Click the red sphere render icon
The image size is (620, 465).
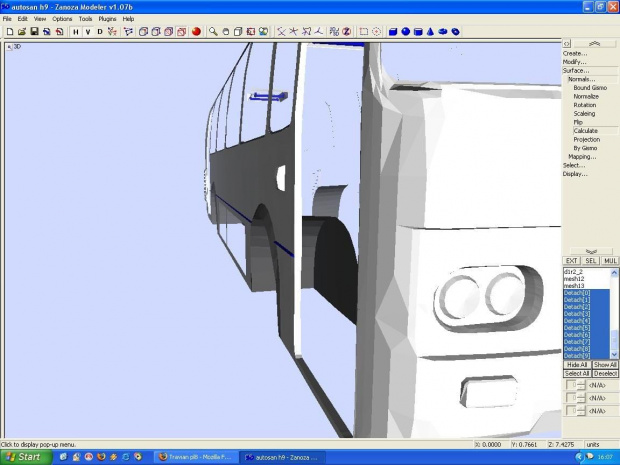click(x=196, y=31)
